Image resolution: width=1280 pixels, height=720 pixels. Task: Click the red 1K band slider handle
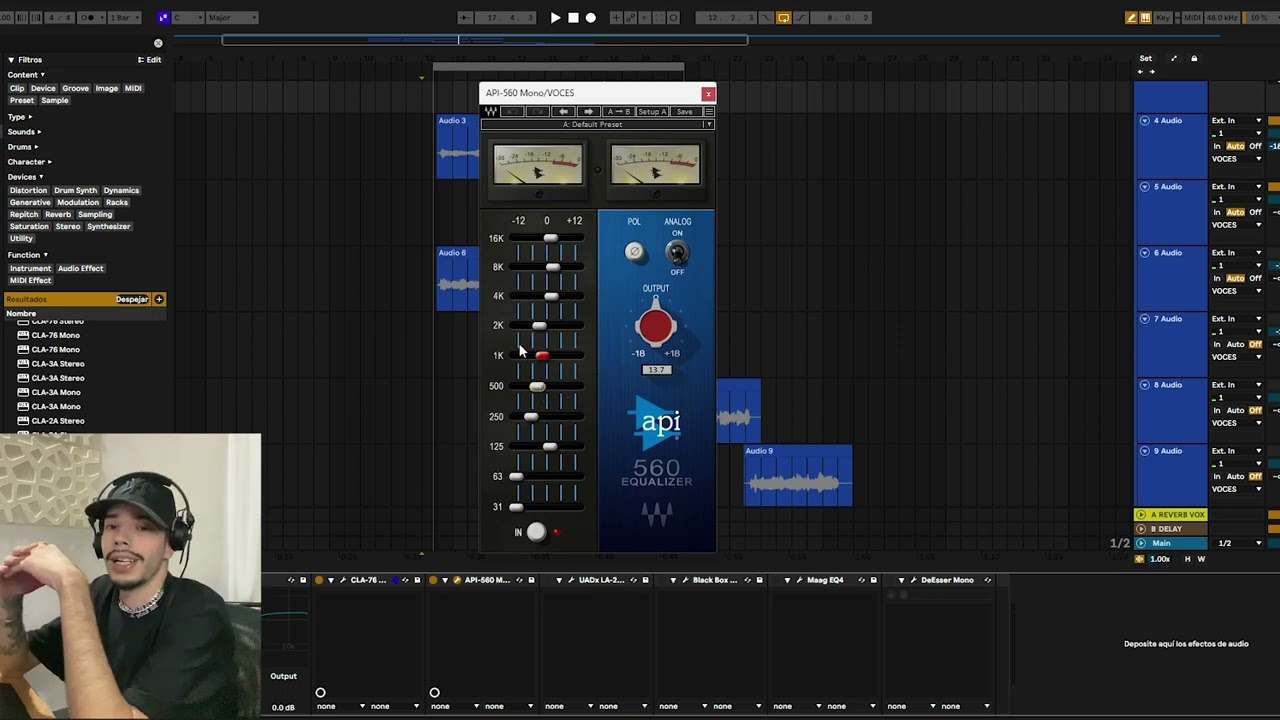[542, 356]
